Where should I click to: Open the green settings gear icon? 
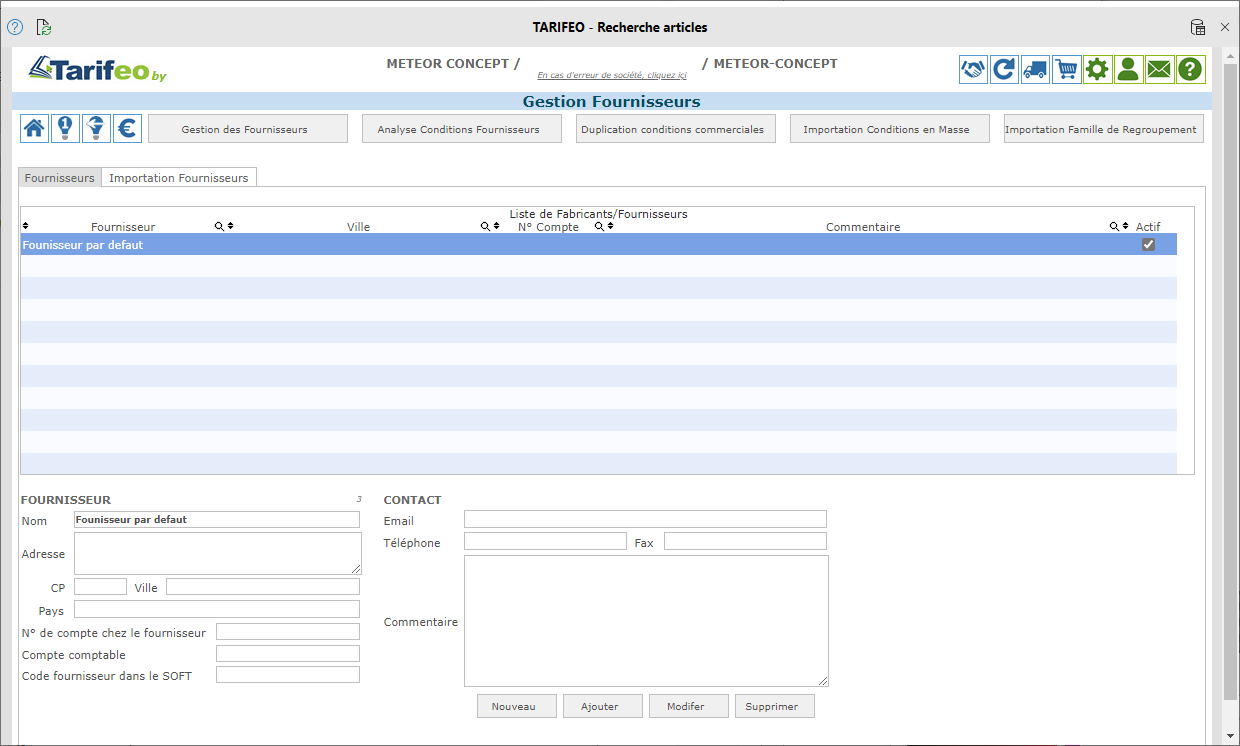[x=1098, y=69]
